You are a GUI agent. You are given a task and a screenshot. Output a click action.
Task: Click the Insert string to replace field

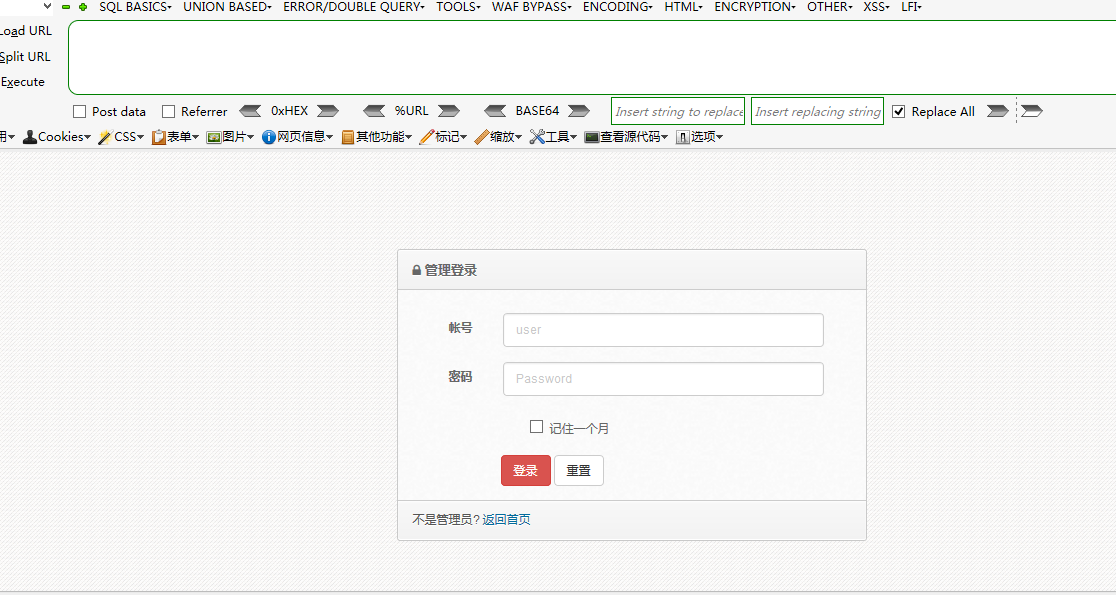[x=678, y=112]
